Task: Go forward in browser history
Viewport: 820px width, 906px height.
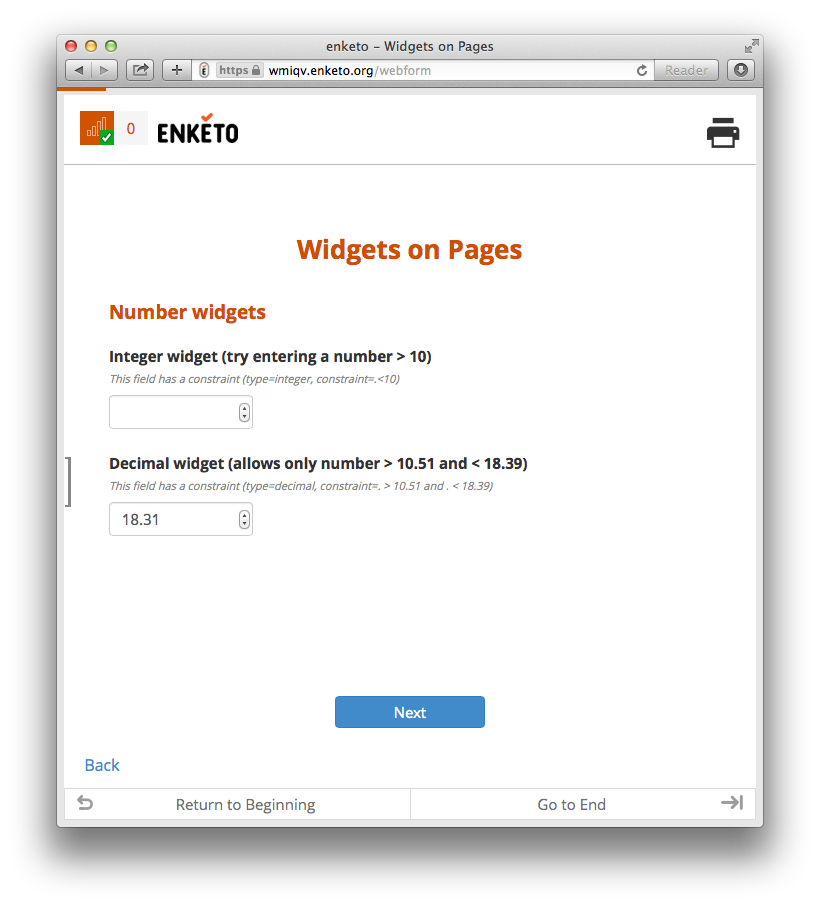Action: (x=105, y=70)
